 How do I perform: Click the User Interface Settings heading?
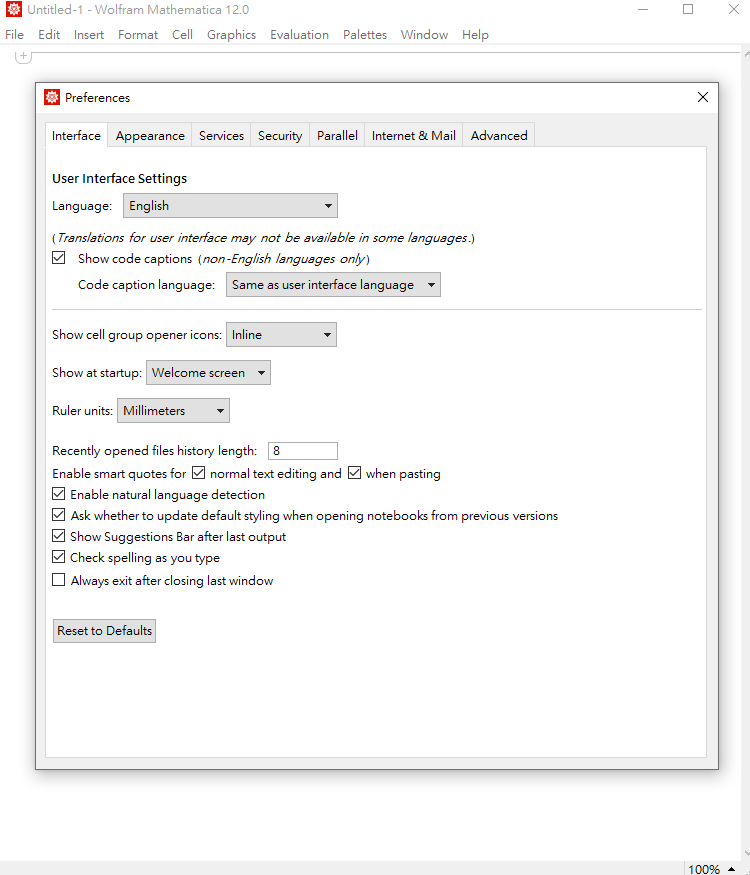[119, 179]
